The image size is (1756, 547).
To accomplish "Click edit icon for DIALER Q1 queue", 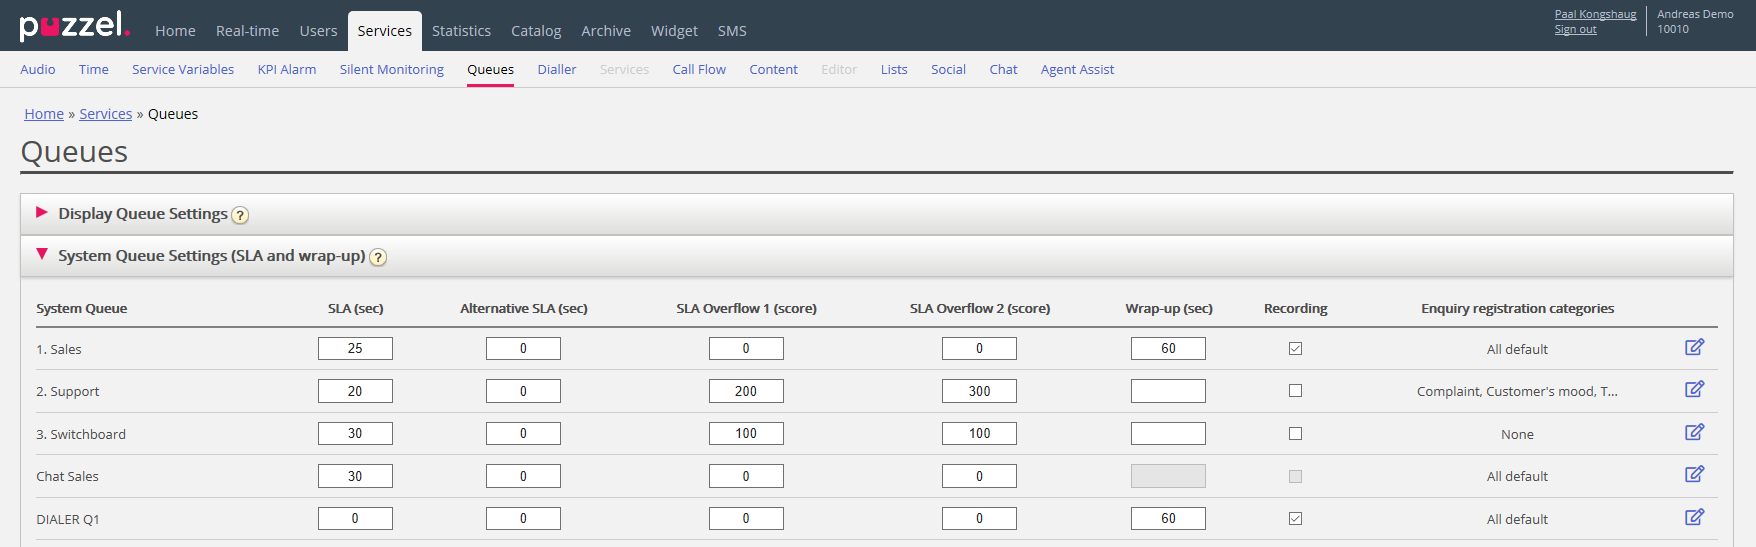I will point(1694,517).
